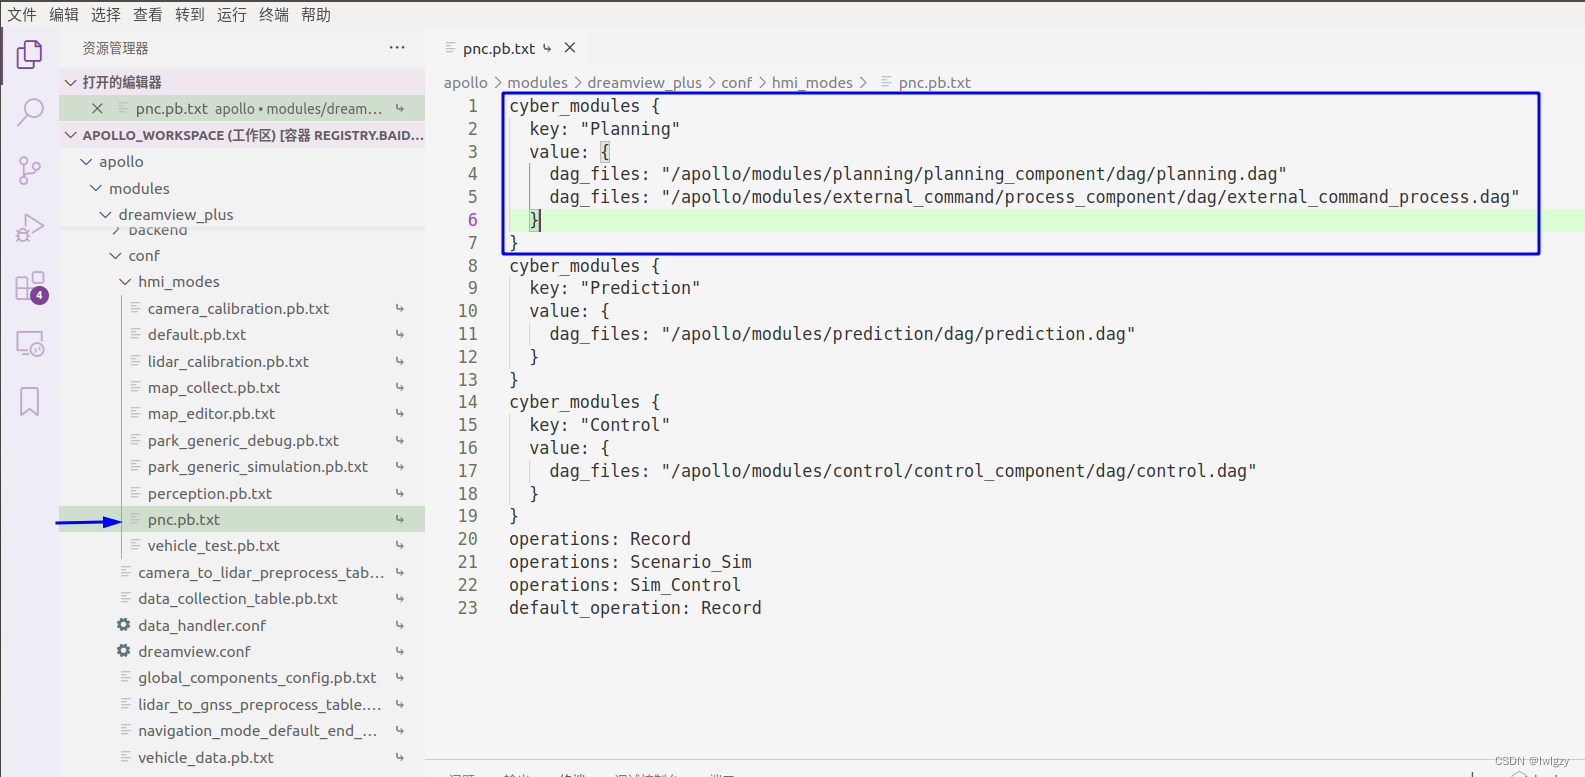
Task: Click the symlink arrow on vehicle_data.pb.txt row
Action: pyautogui.click(x=399, y=758)
